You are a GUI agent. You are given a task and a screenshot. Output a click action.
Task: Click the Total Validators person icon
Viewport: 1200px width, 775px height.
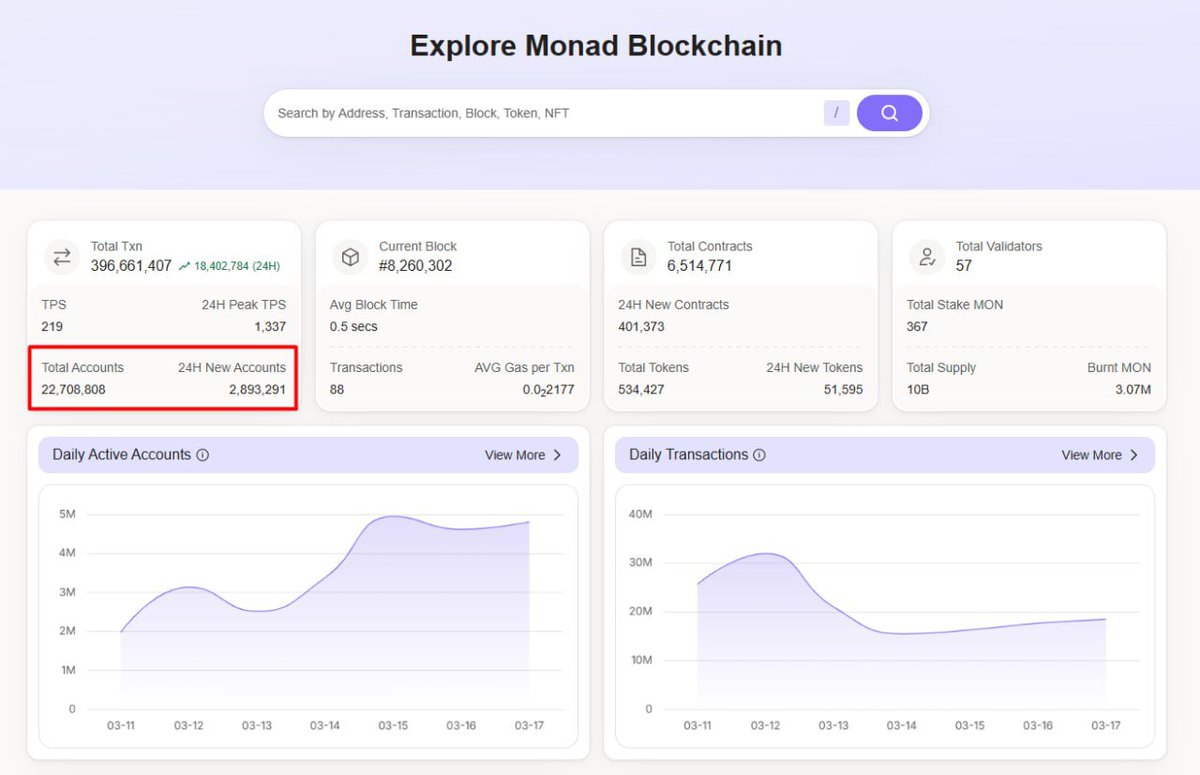(x=926, y=257)
